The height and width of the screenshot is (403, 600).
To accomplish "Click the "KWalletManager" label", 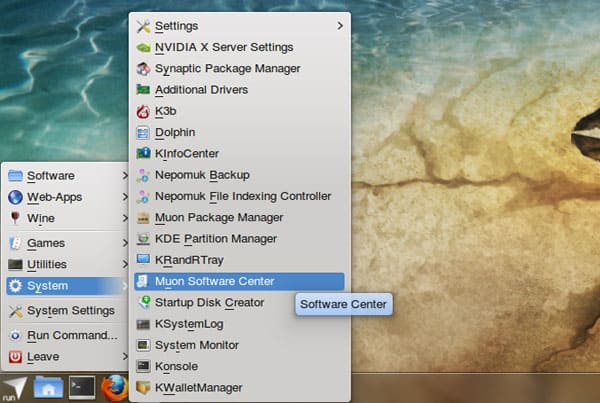I will [x=199, y=388].
